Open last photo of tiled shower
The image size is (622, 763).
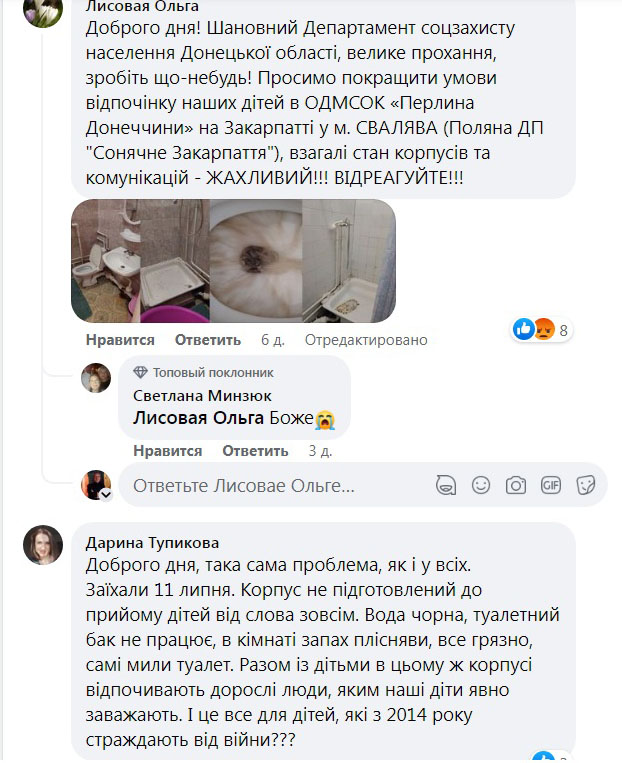click(349, 260)
